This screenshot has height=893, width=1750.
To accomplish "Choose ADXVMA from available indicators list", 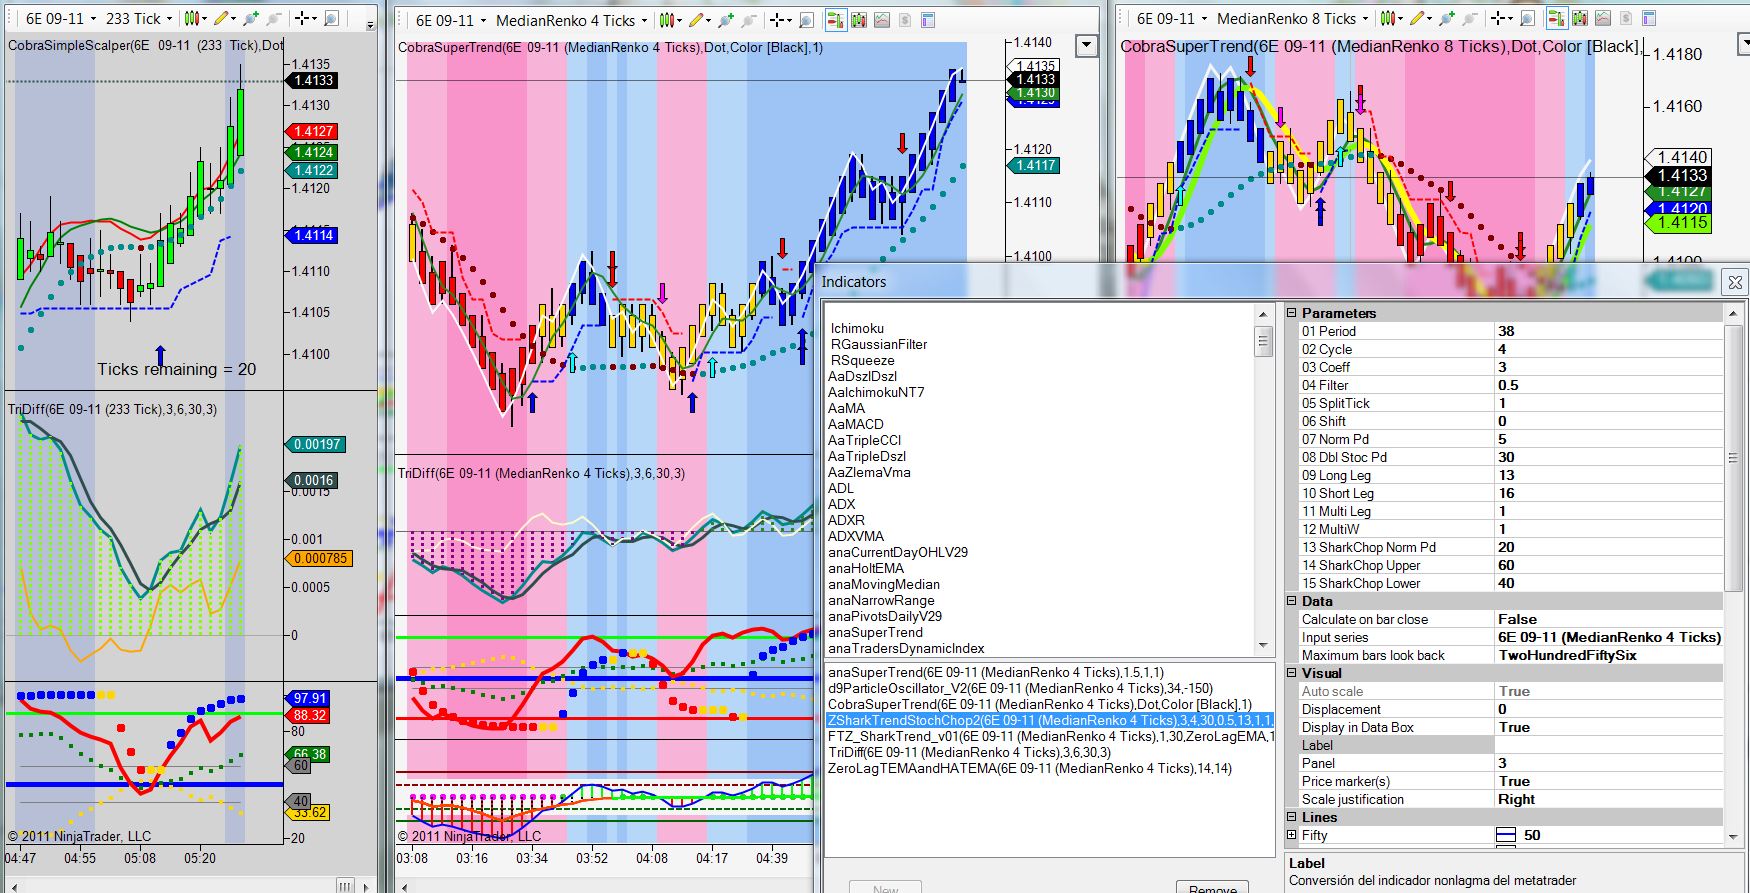I will [856, 536].
